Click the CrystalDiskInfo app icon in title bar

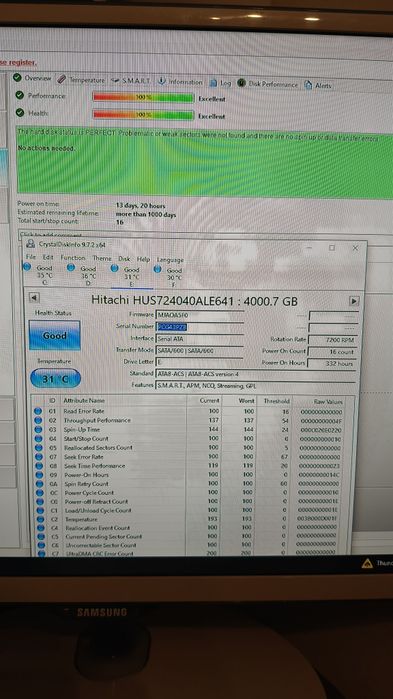click(x=30, y=244)
